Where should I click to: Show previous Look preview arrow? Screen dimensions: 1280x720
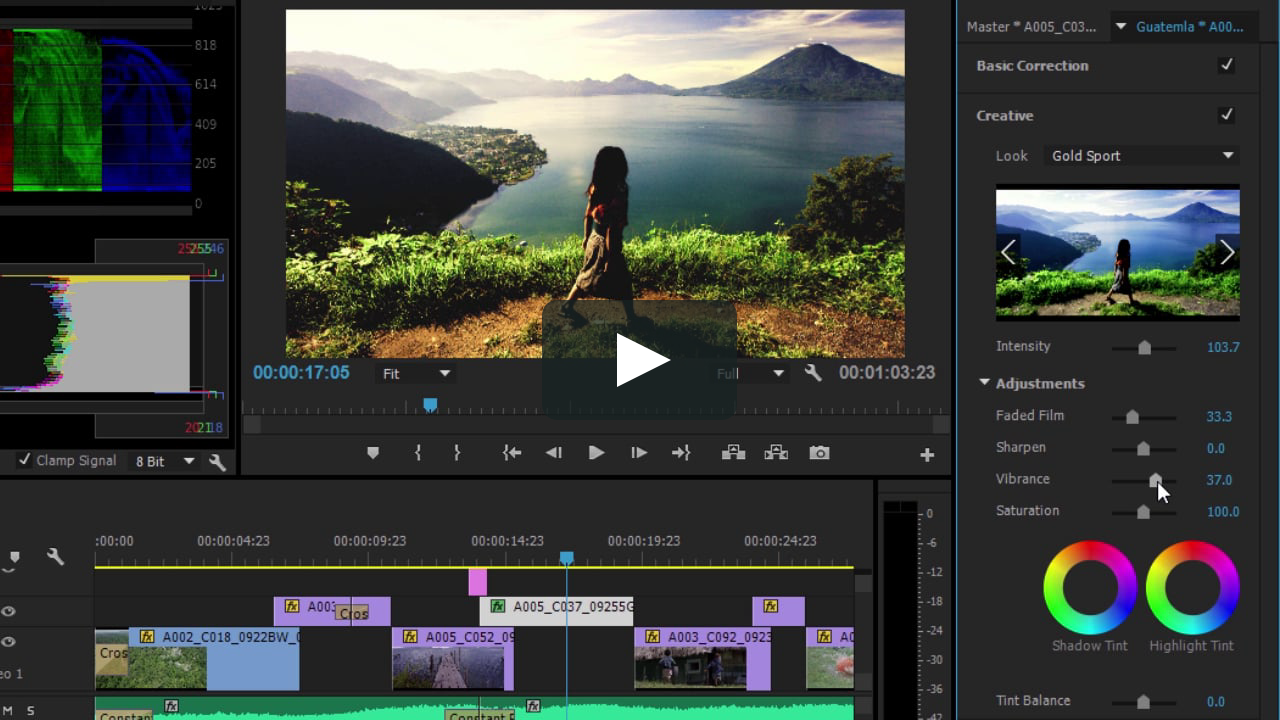(x=1008, y=253)
